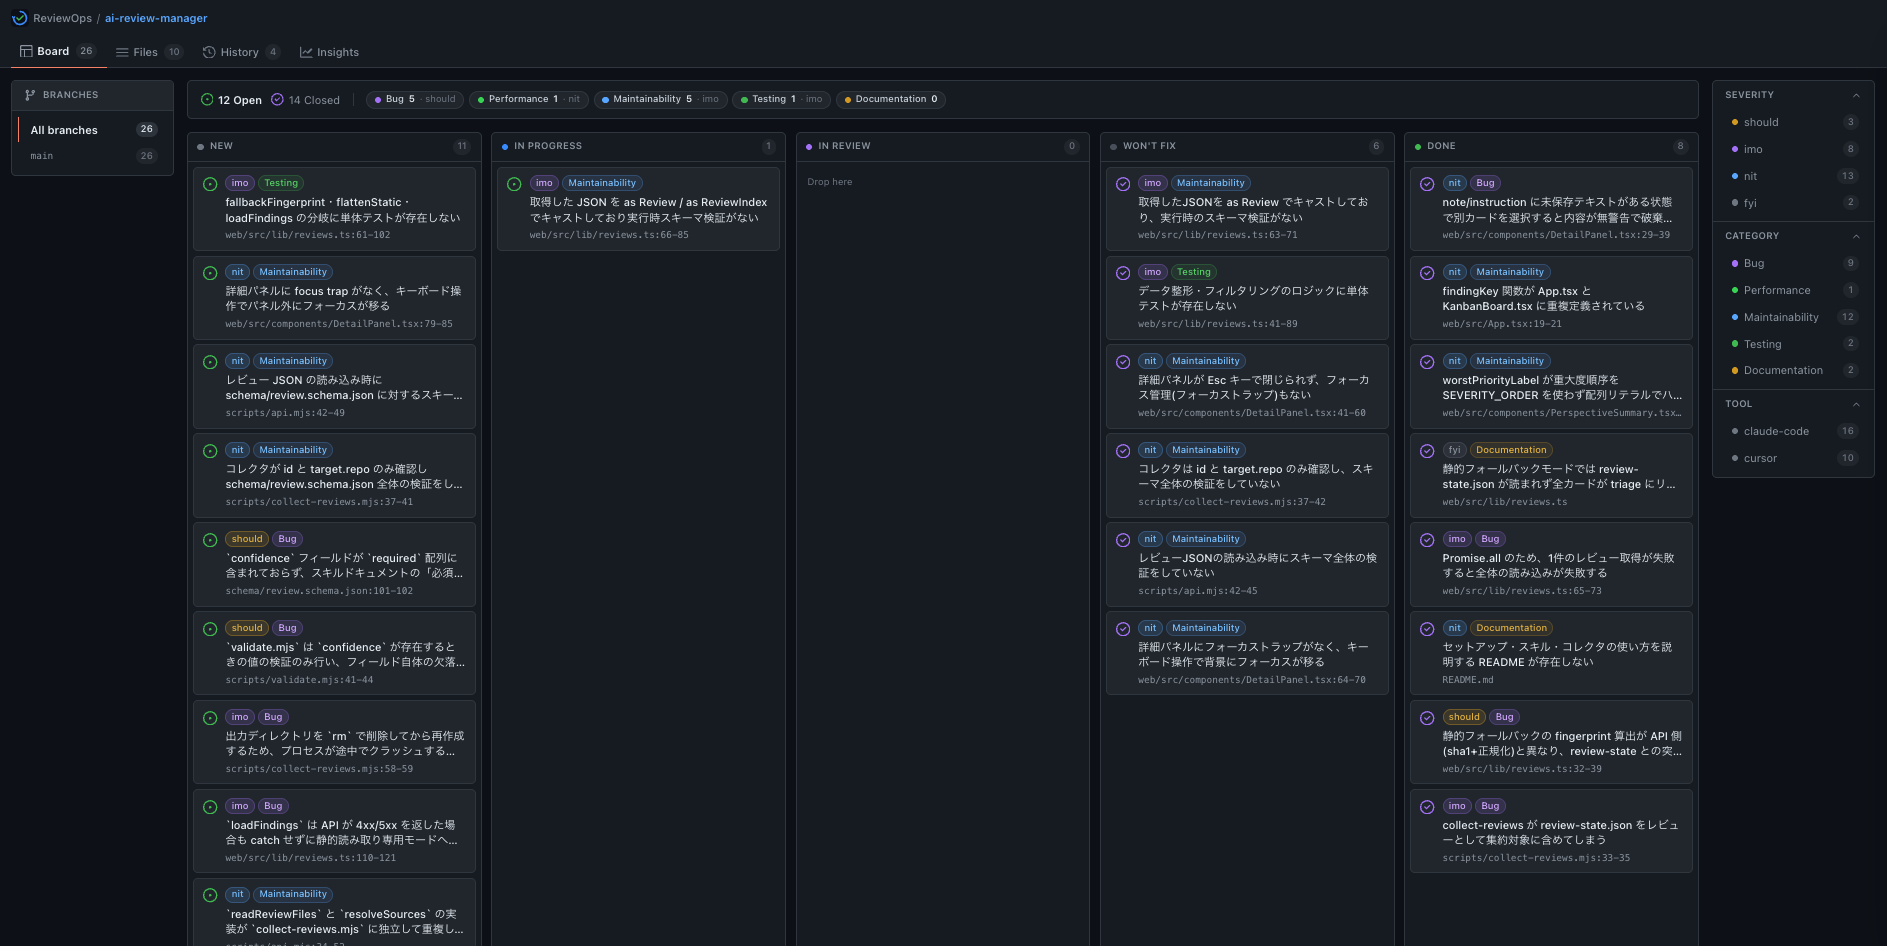Click the Insights chart icon
Image resolution: width=1887 pixels, height=946 pixels.
tap(306, 52)
